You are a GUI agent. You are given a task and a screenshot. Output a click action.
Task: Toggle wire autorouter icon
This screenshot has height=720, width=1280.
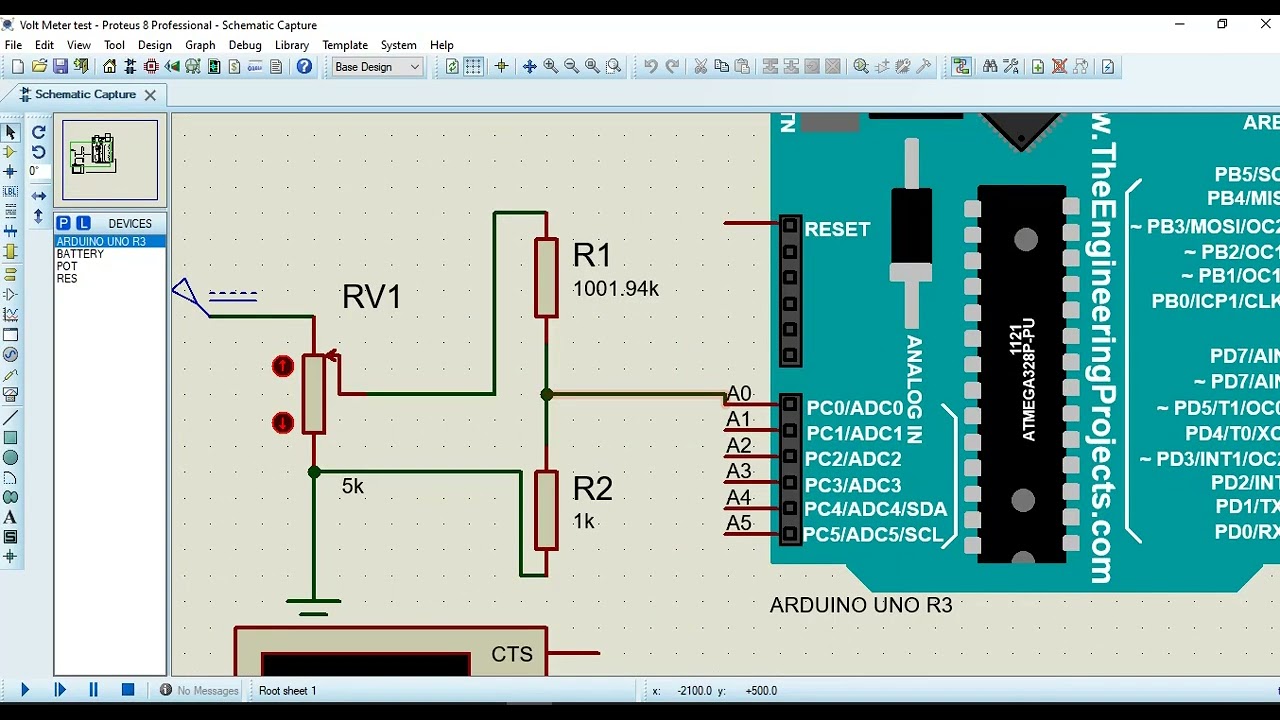click(x=961, y=67)
